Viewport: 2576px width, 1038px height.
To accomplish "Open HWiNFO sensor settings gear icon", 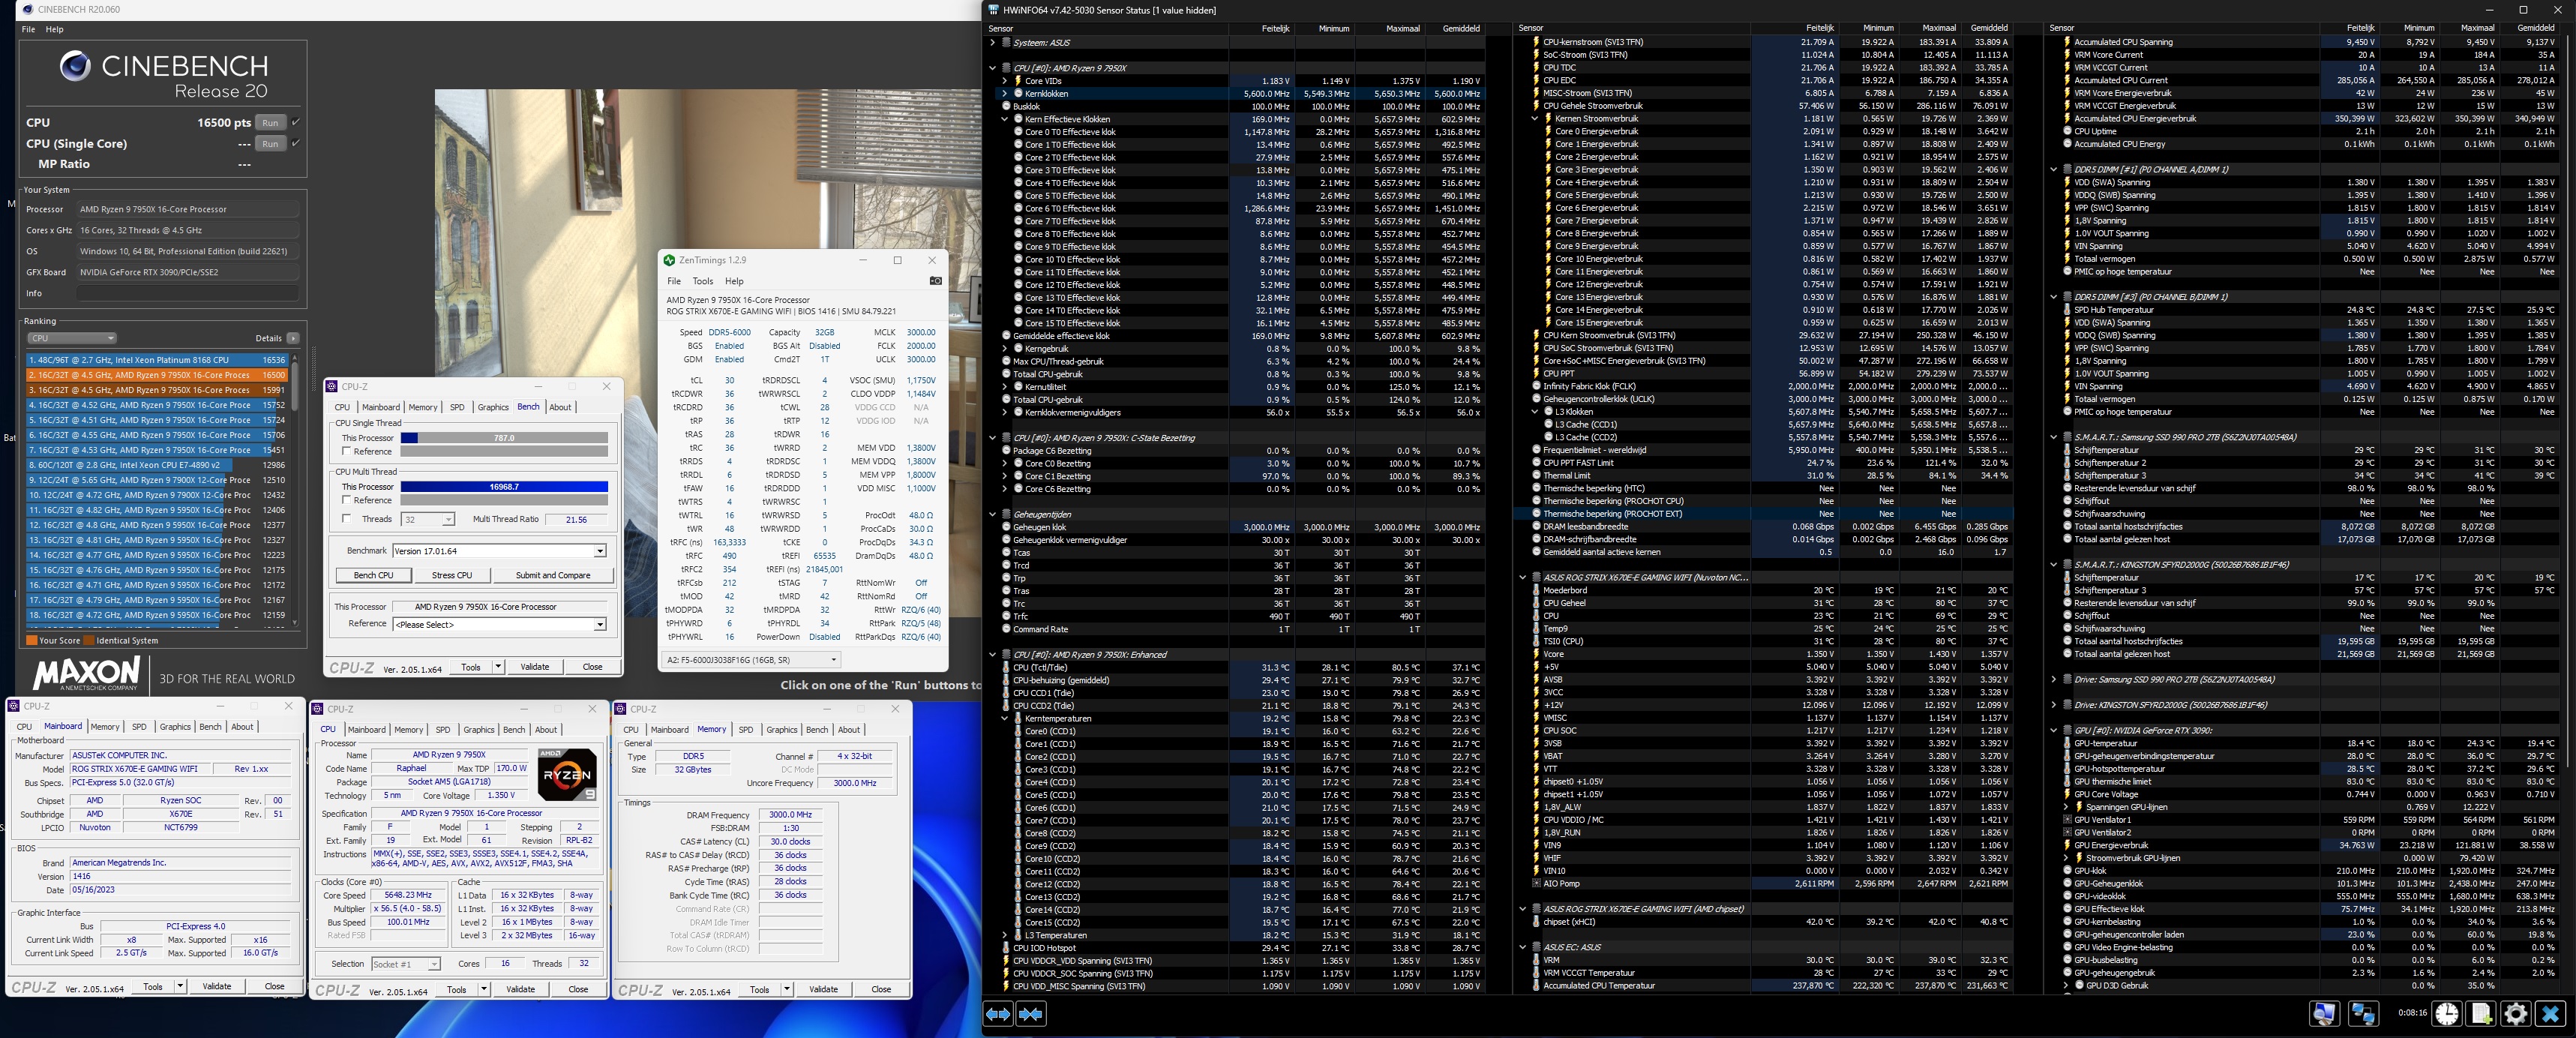I will pyautogui.click(x=2515, y=1014).
